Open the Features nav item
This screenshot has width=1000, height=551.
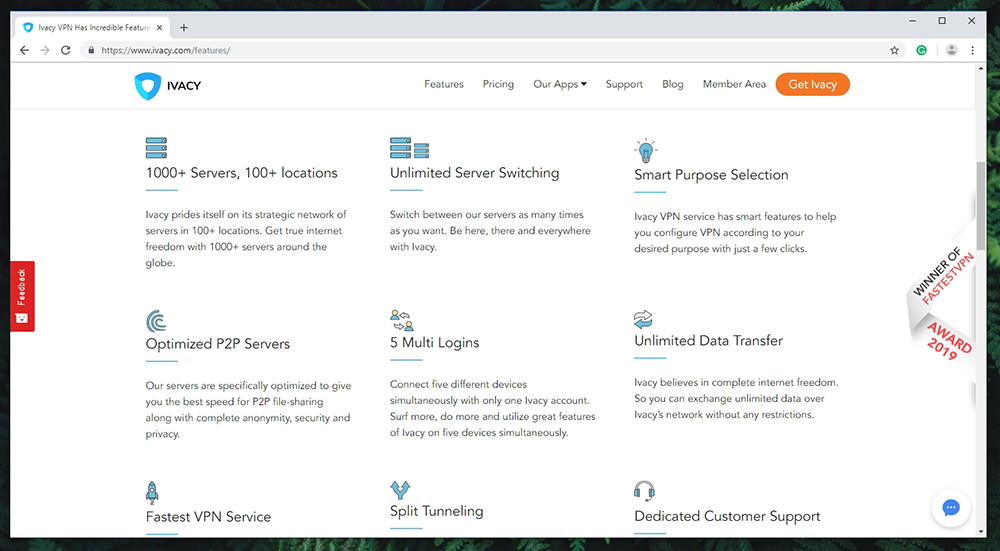[444, 84]
